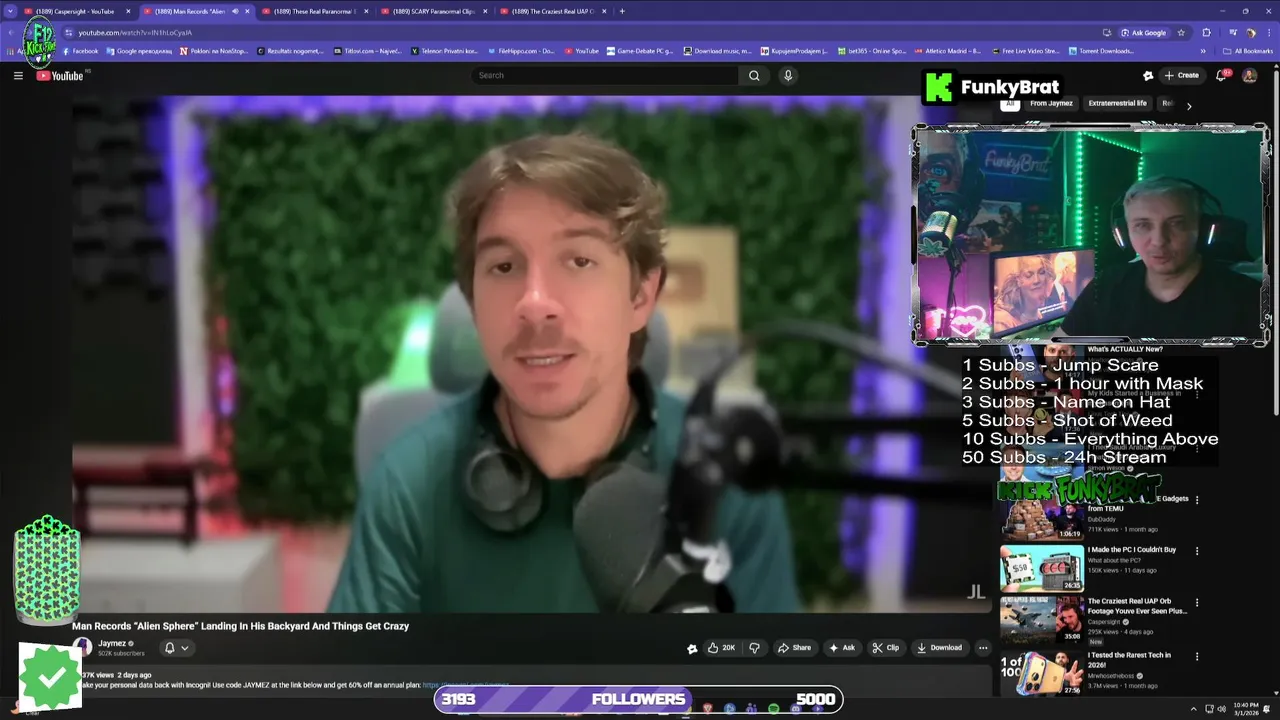Click the Mrwhosetheboss channel name
The image size is (1280, 720).
pos(1112,676)
